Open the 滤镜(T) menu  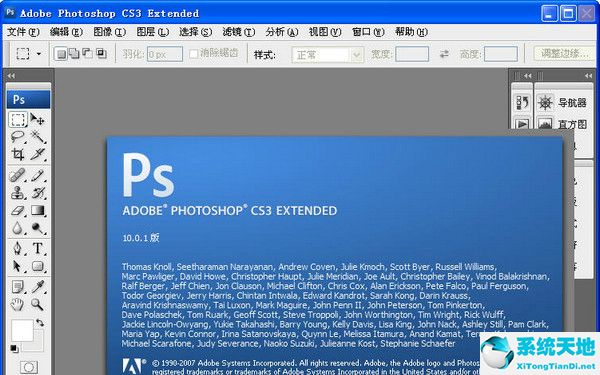pos(239,32)
